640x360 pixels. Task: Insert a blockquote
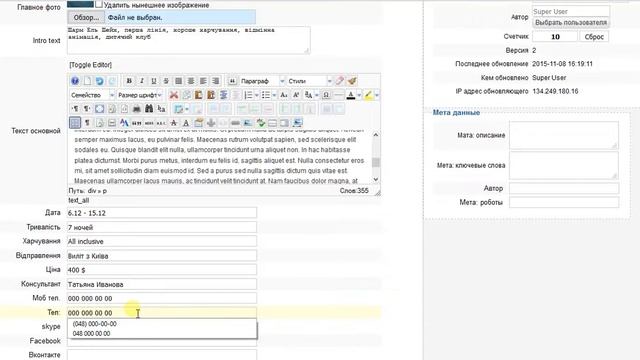pyautogui.click(x=232, y=81)
